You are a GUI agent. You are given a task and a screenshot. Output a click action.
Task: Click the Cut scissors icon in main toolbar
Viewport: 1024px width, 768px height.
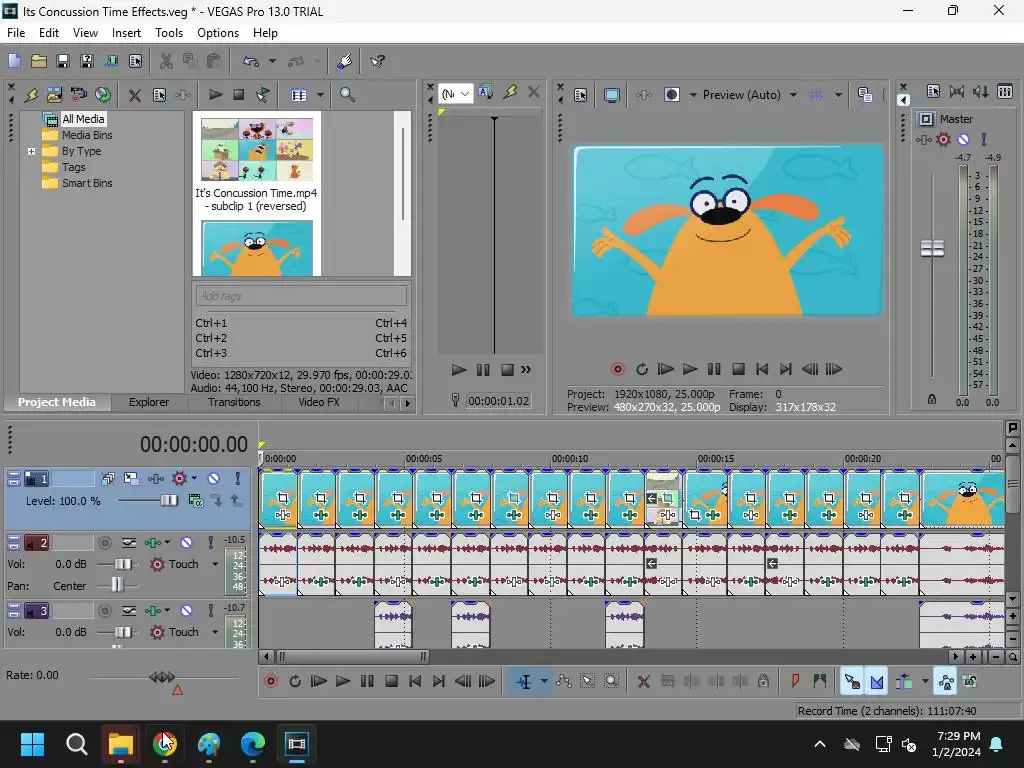(x=166, y=61)
